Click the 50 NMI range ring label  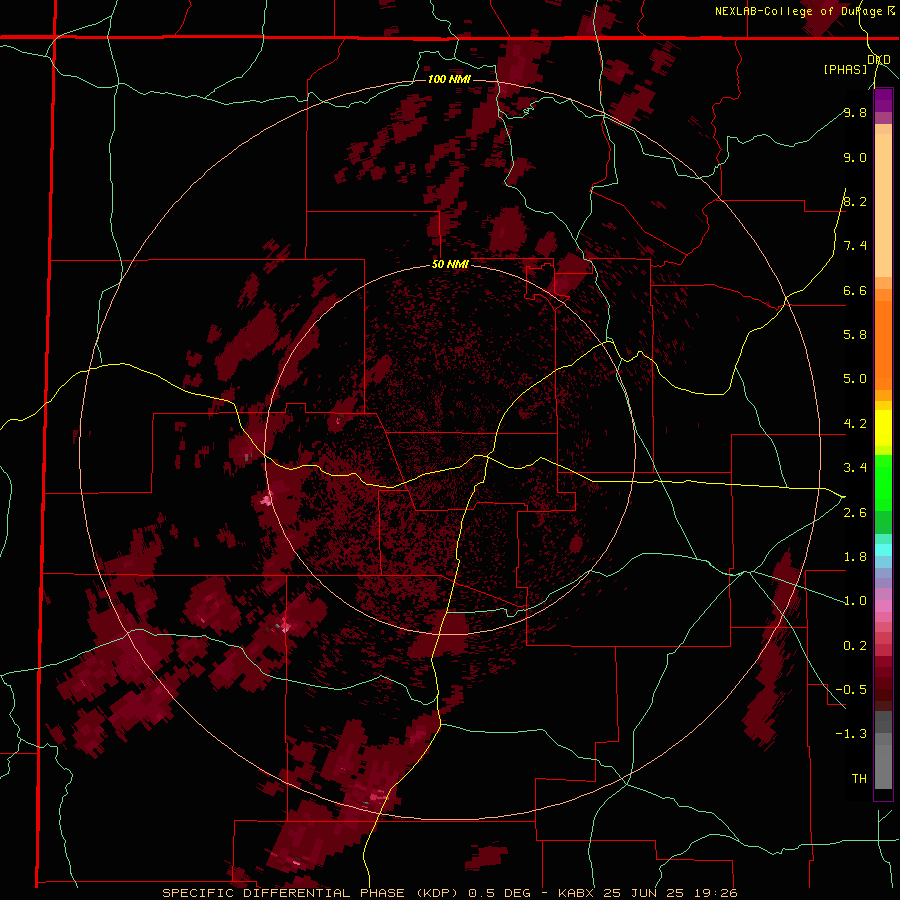[450, 264]
